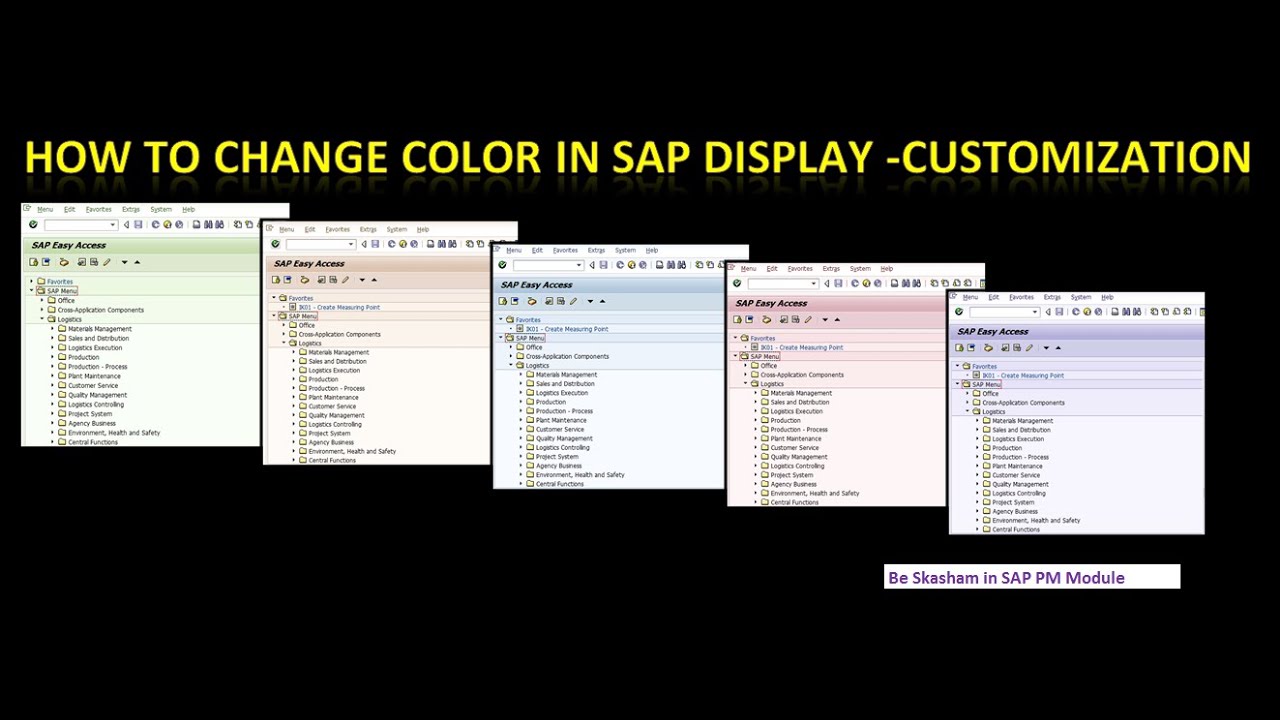Select Logistics Execution folder in pink window

pyautogui.click(x=797, y=411)
